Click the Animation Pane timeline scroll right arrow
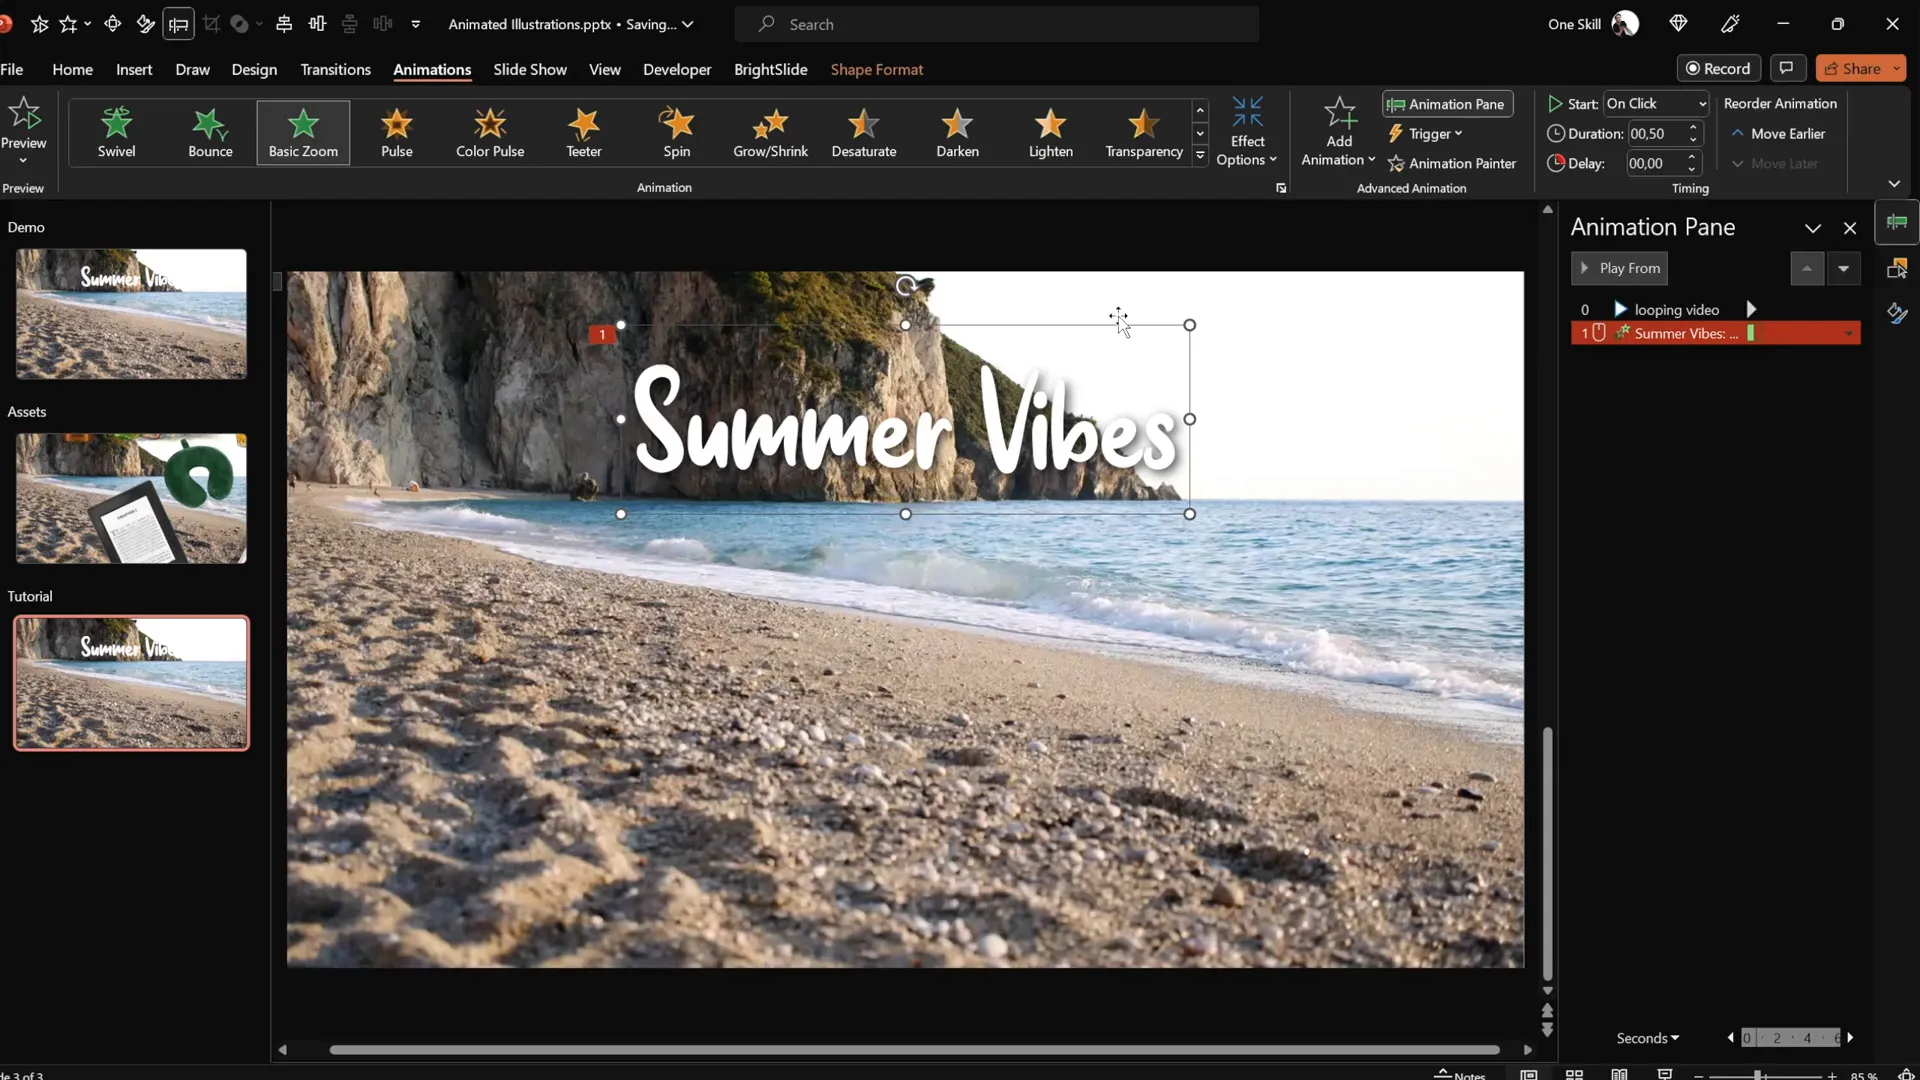Image resolution: width=1920 pixels, height=1080 pixels. click(1850, 1038)
